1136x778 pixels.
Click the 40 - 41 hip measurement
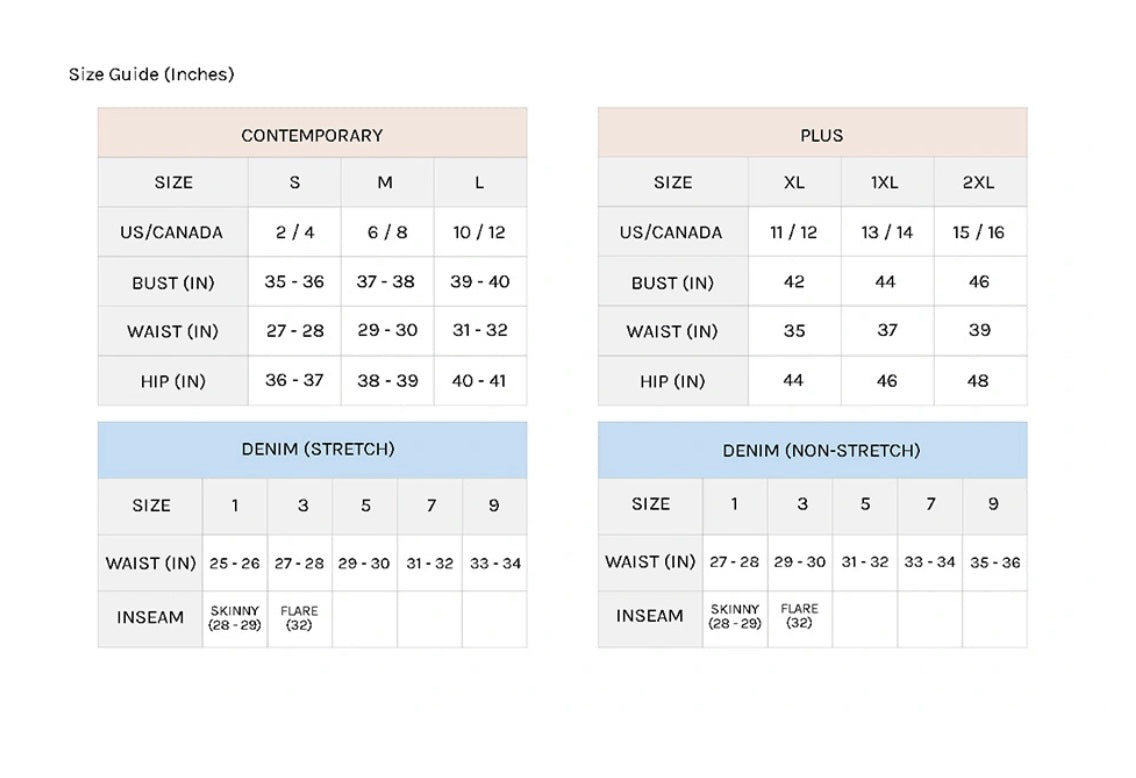click(x=479, y=380)
